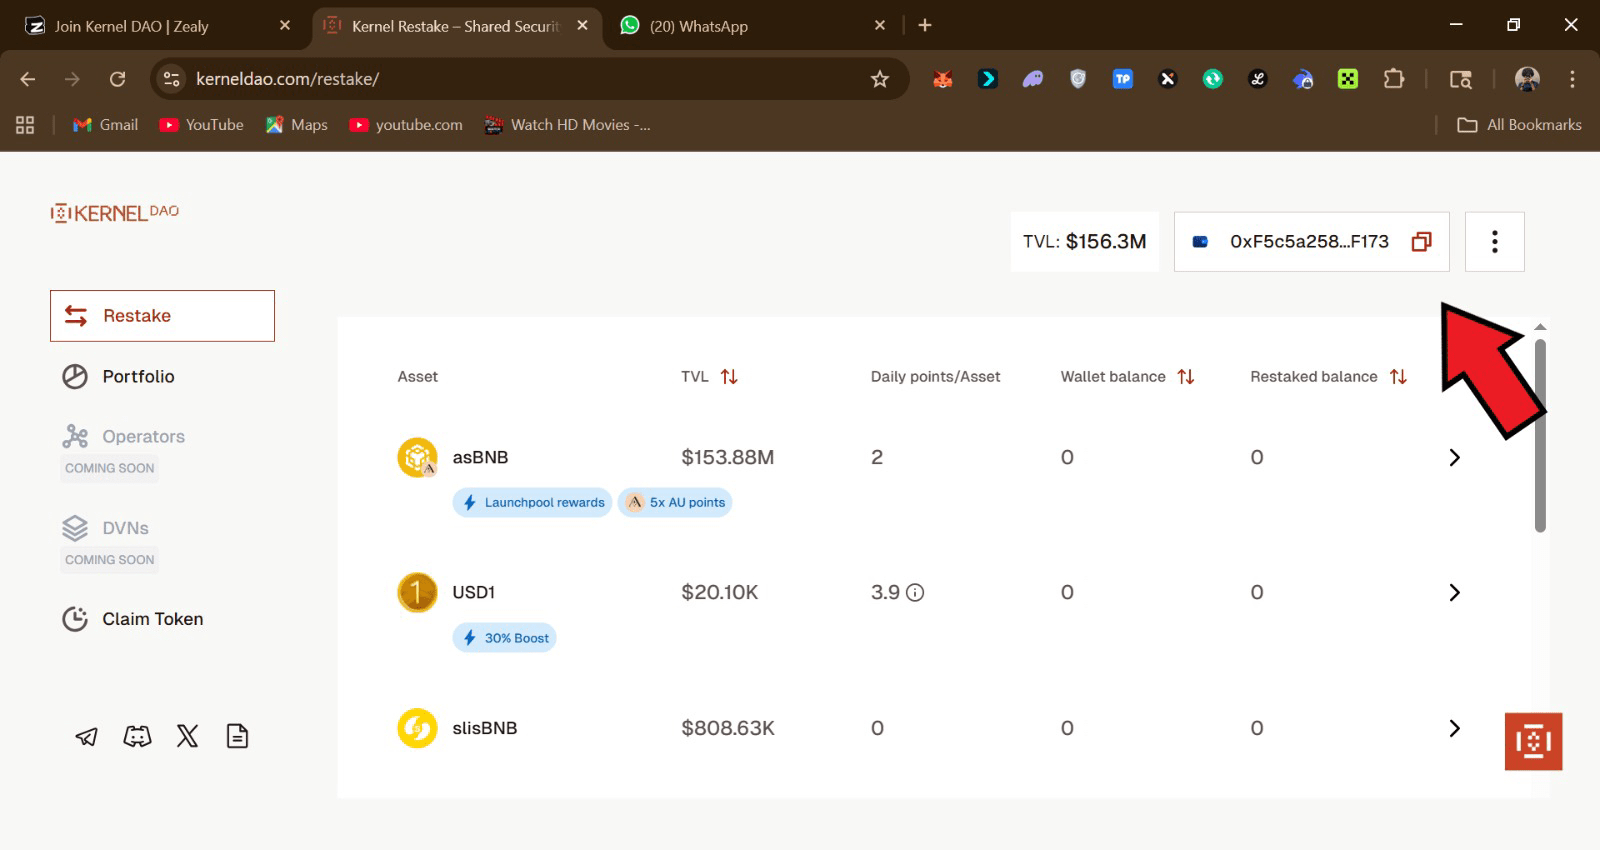Open the All Bookmarks folder

(x=1520, y=125)
